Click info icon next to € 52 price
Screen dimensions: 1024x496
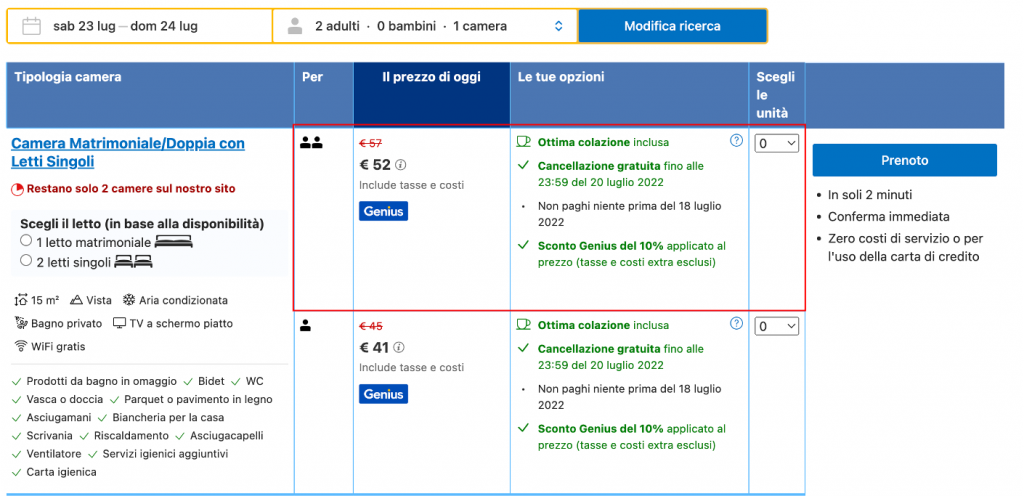pyautogui.click(x=400, y=166)
